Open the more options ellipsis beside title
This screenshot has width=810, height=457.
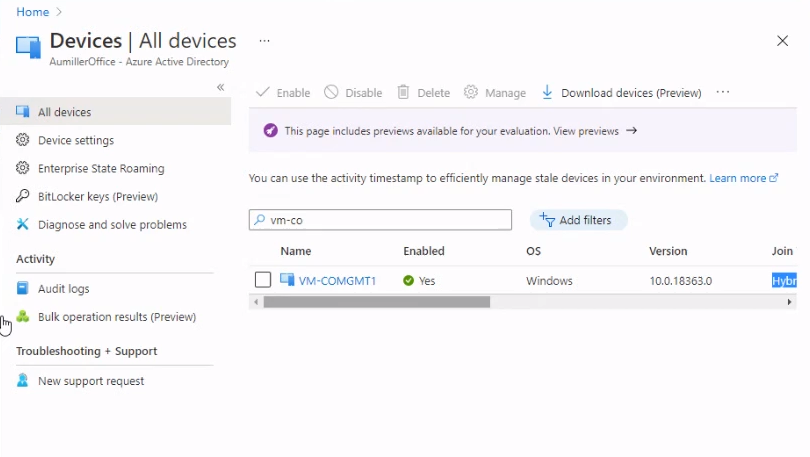click(x=264, y=41)
